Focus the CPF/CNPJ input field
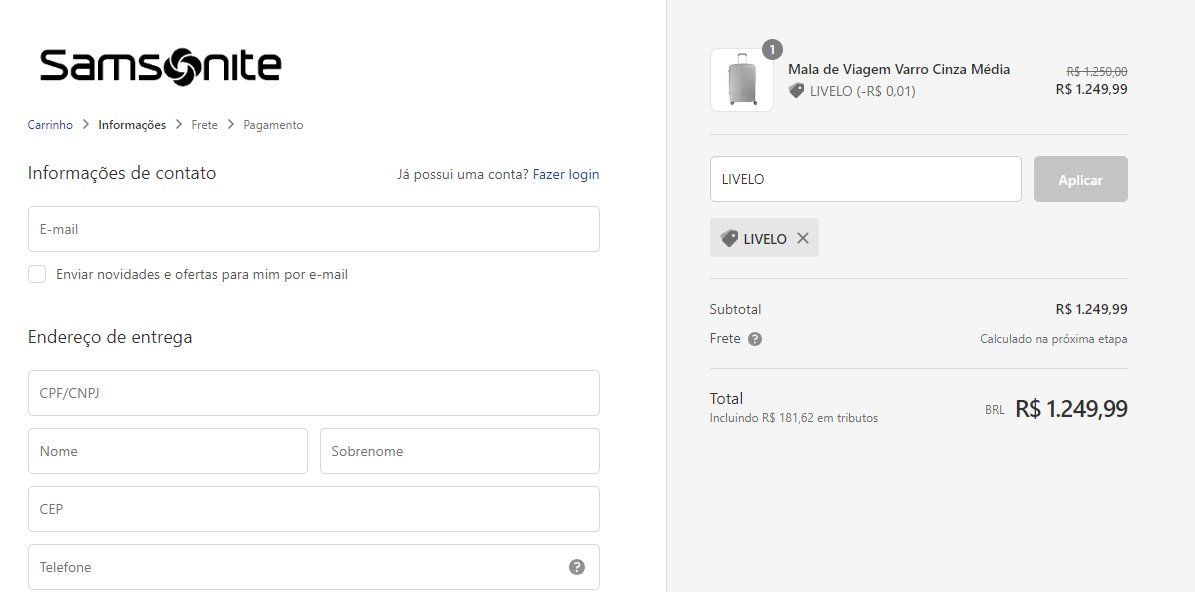 [314, 393]
